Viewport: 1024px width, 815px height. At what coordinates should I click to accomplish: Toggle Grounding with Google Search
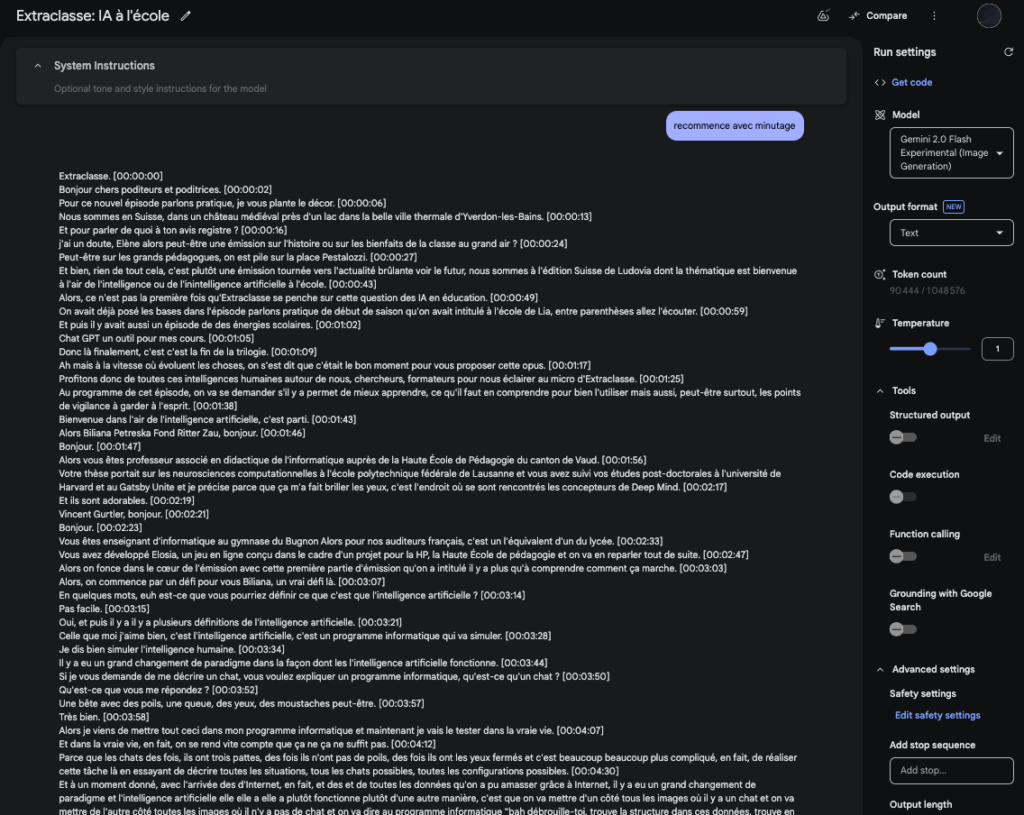click(x=902, y=629)
